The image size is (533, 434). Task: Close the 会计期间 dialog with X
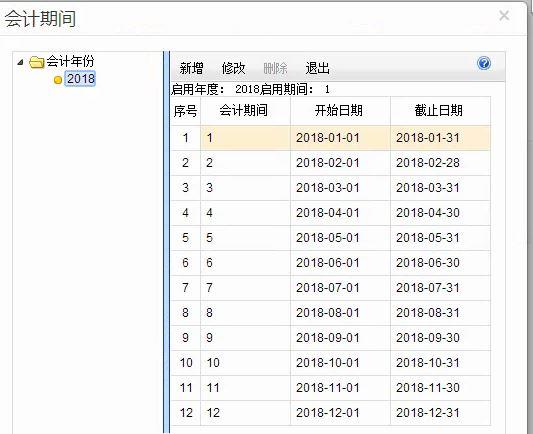[504, 16]
